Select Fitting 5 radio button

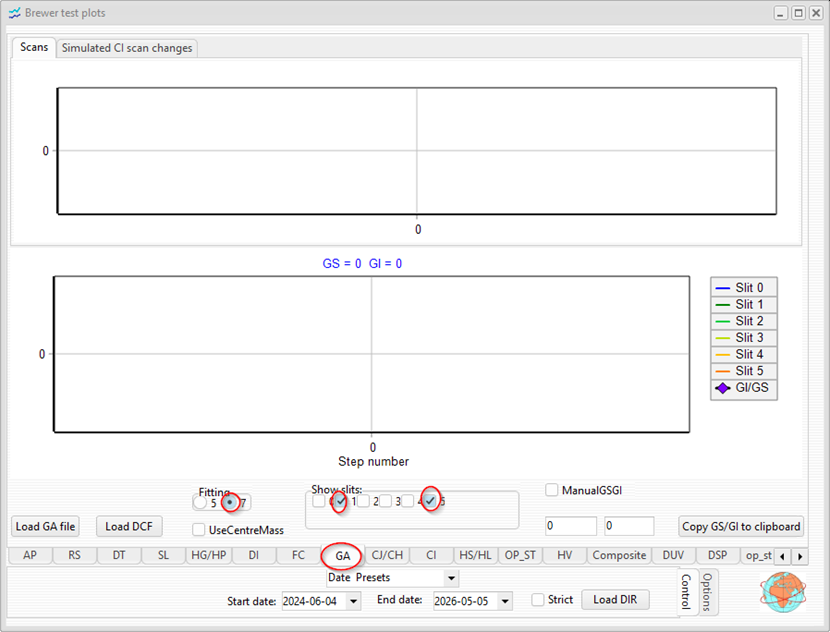[200, 502]
